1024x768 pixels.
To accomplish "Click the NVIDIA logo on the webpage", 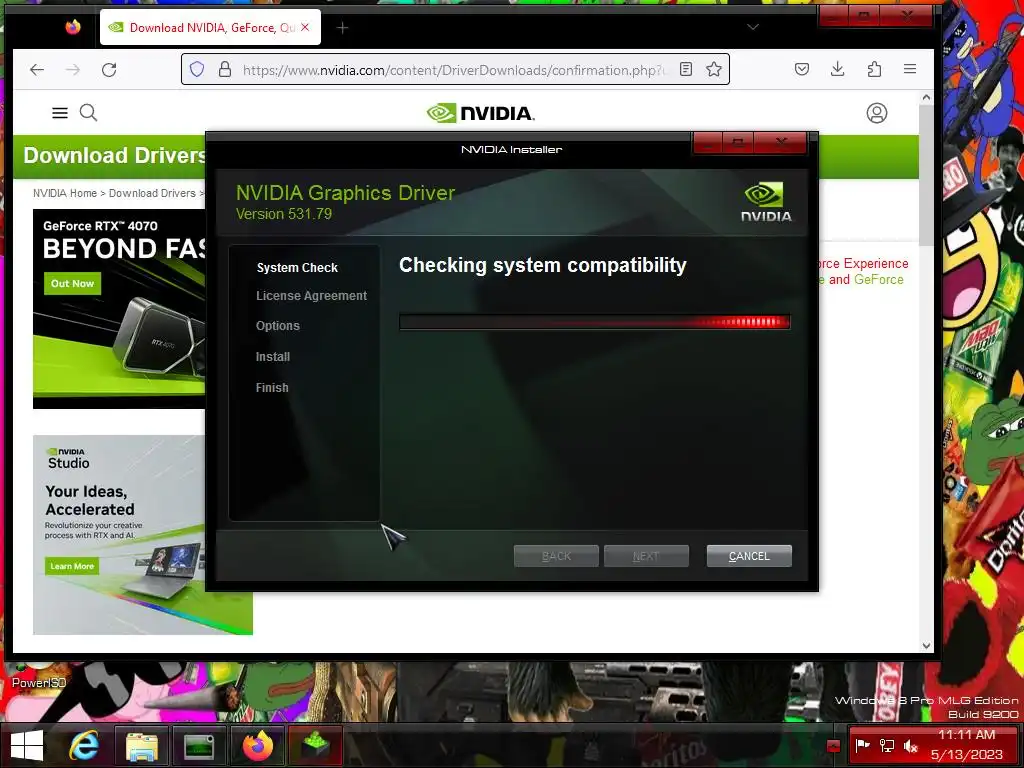I will point(481,113).
